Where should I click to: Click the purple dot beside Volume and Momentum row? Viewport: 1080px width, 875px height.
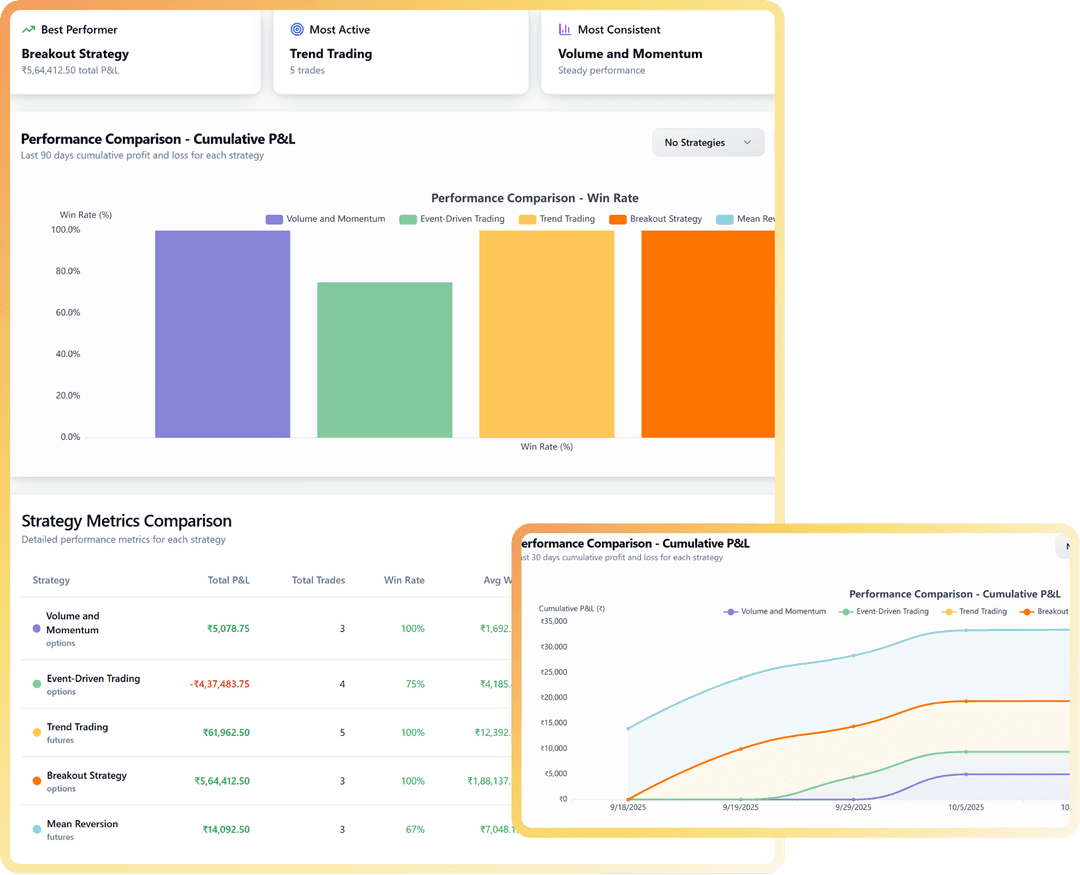pyautogui.click(x=37, y=629)
